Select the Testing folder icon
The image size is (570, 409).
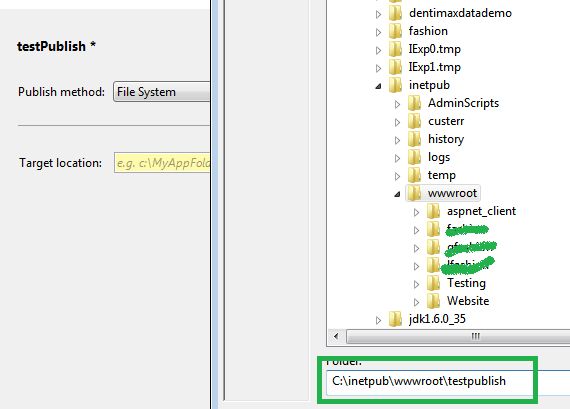433,283
